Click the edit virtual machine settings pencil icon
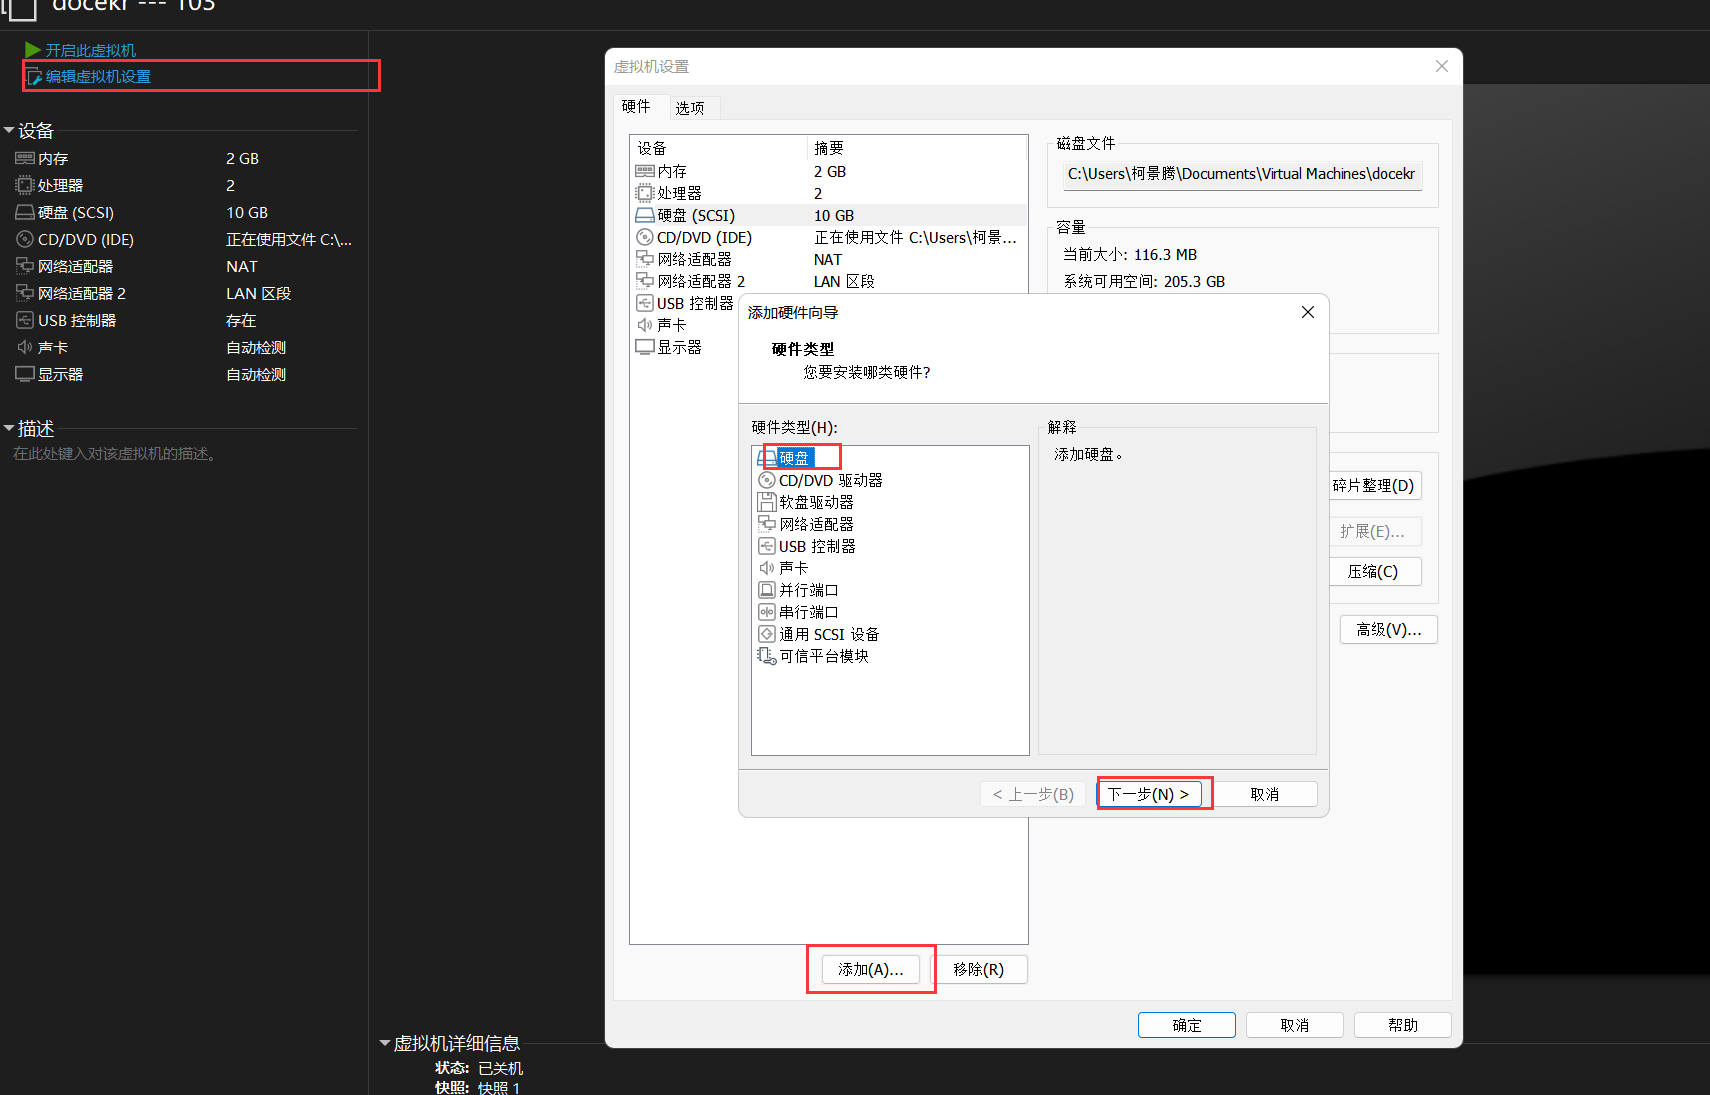 tap(34, 77)
